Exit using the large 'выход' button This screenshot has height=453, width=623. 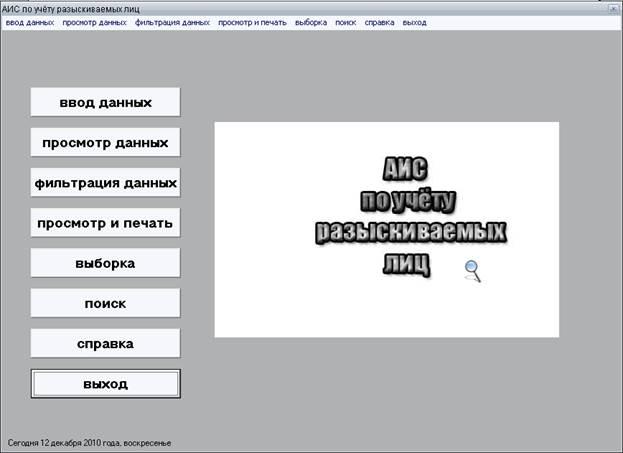click(105, 383)
